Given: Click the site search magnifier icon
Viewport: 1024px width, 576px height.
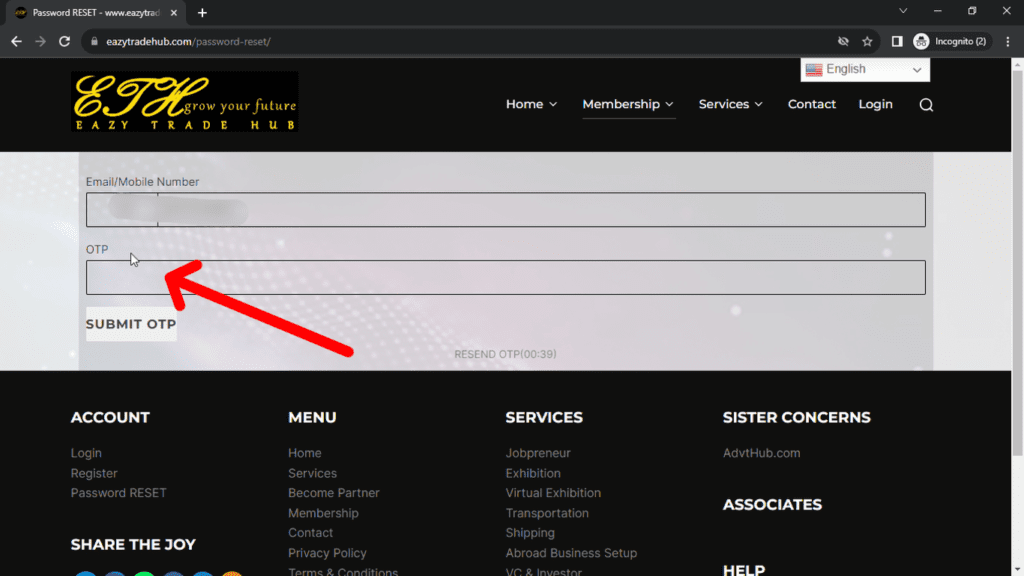Looking at the screenshot, I should [x=926, y=105].
